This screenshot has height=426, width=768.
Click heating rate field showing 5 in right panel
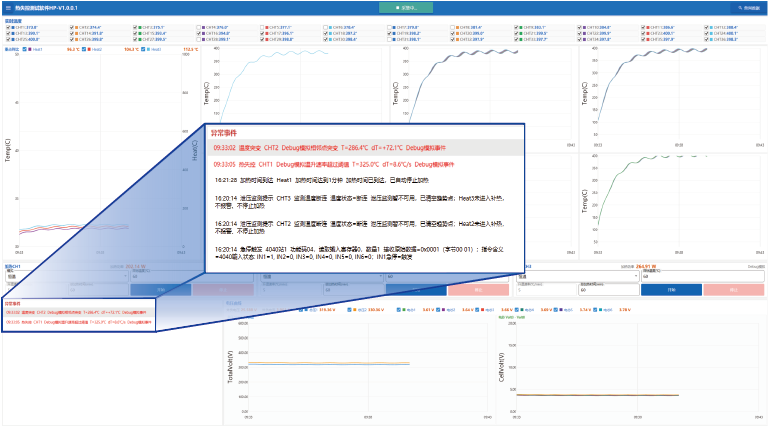[x=547, y=290]
